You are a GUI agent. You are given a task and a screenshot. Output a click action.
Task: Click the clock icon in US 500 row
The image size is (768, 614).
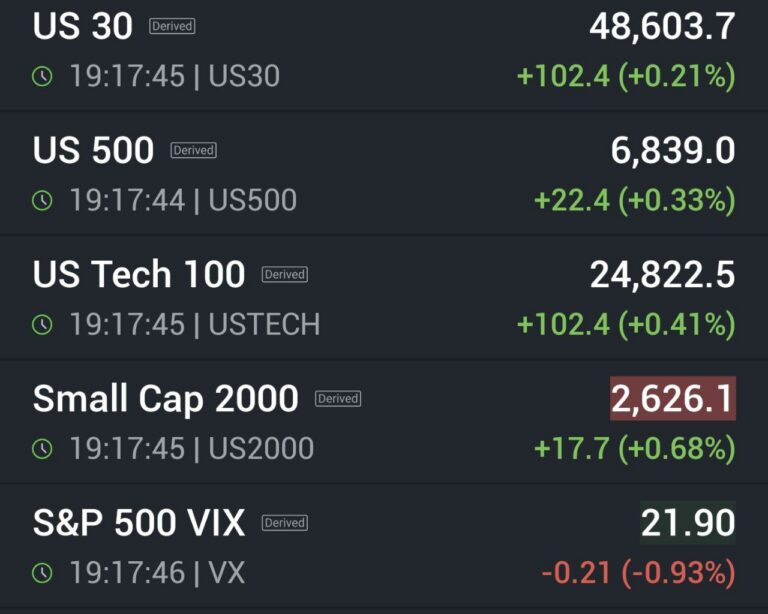point(42,201)
